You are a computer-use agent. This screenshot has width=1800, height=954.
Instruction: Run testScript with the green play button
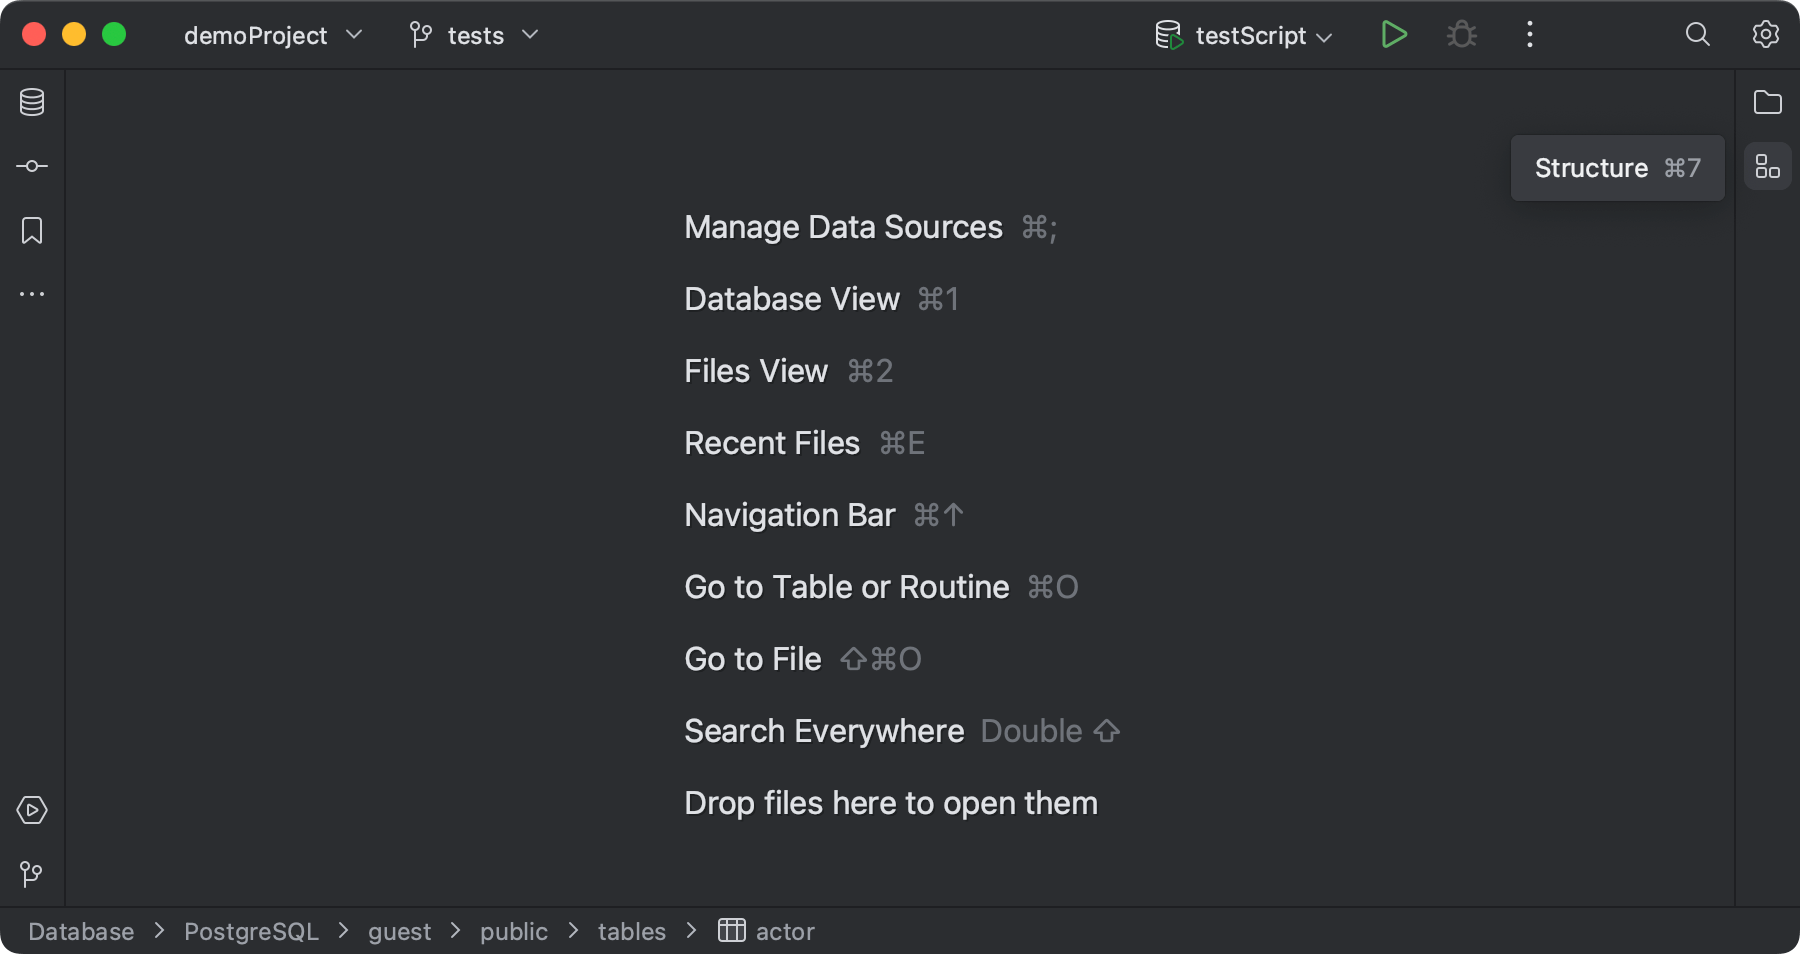click(1394, 34)
